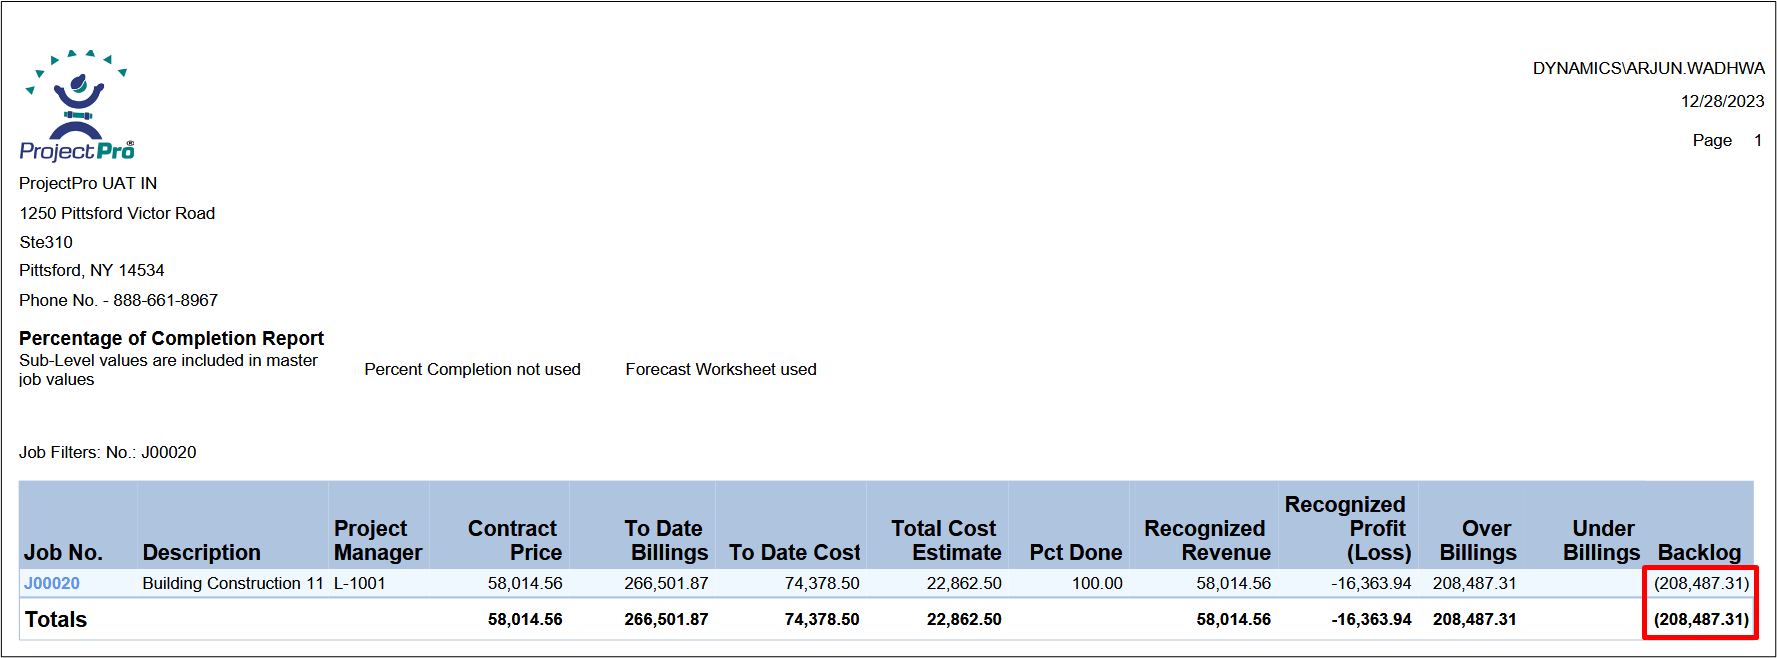Select the Building Construction 11 description cell
1777x658 pixels.
pos(233,583)
